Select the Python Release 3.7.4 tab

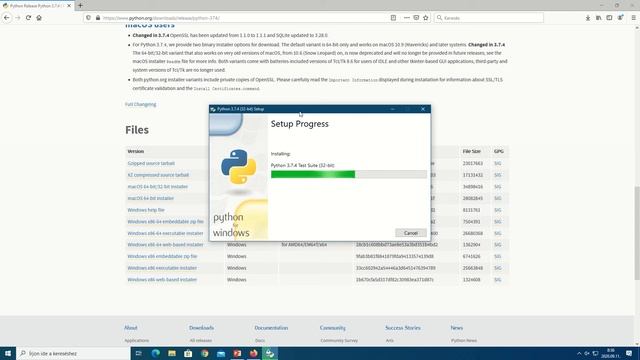click(37, 6)
